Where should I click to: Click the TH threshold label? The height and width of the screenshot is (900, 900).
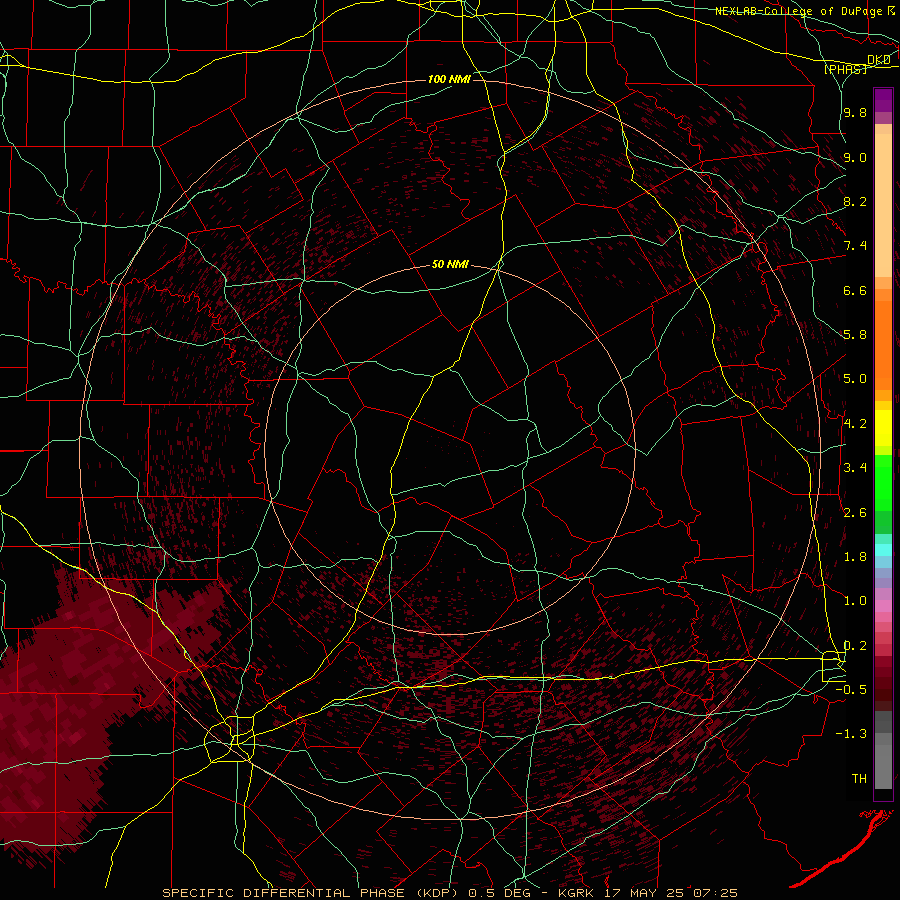[859, 778]
